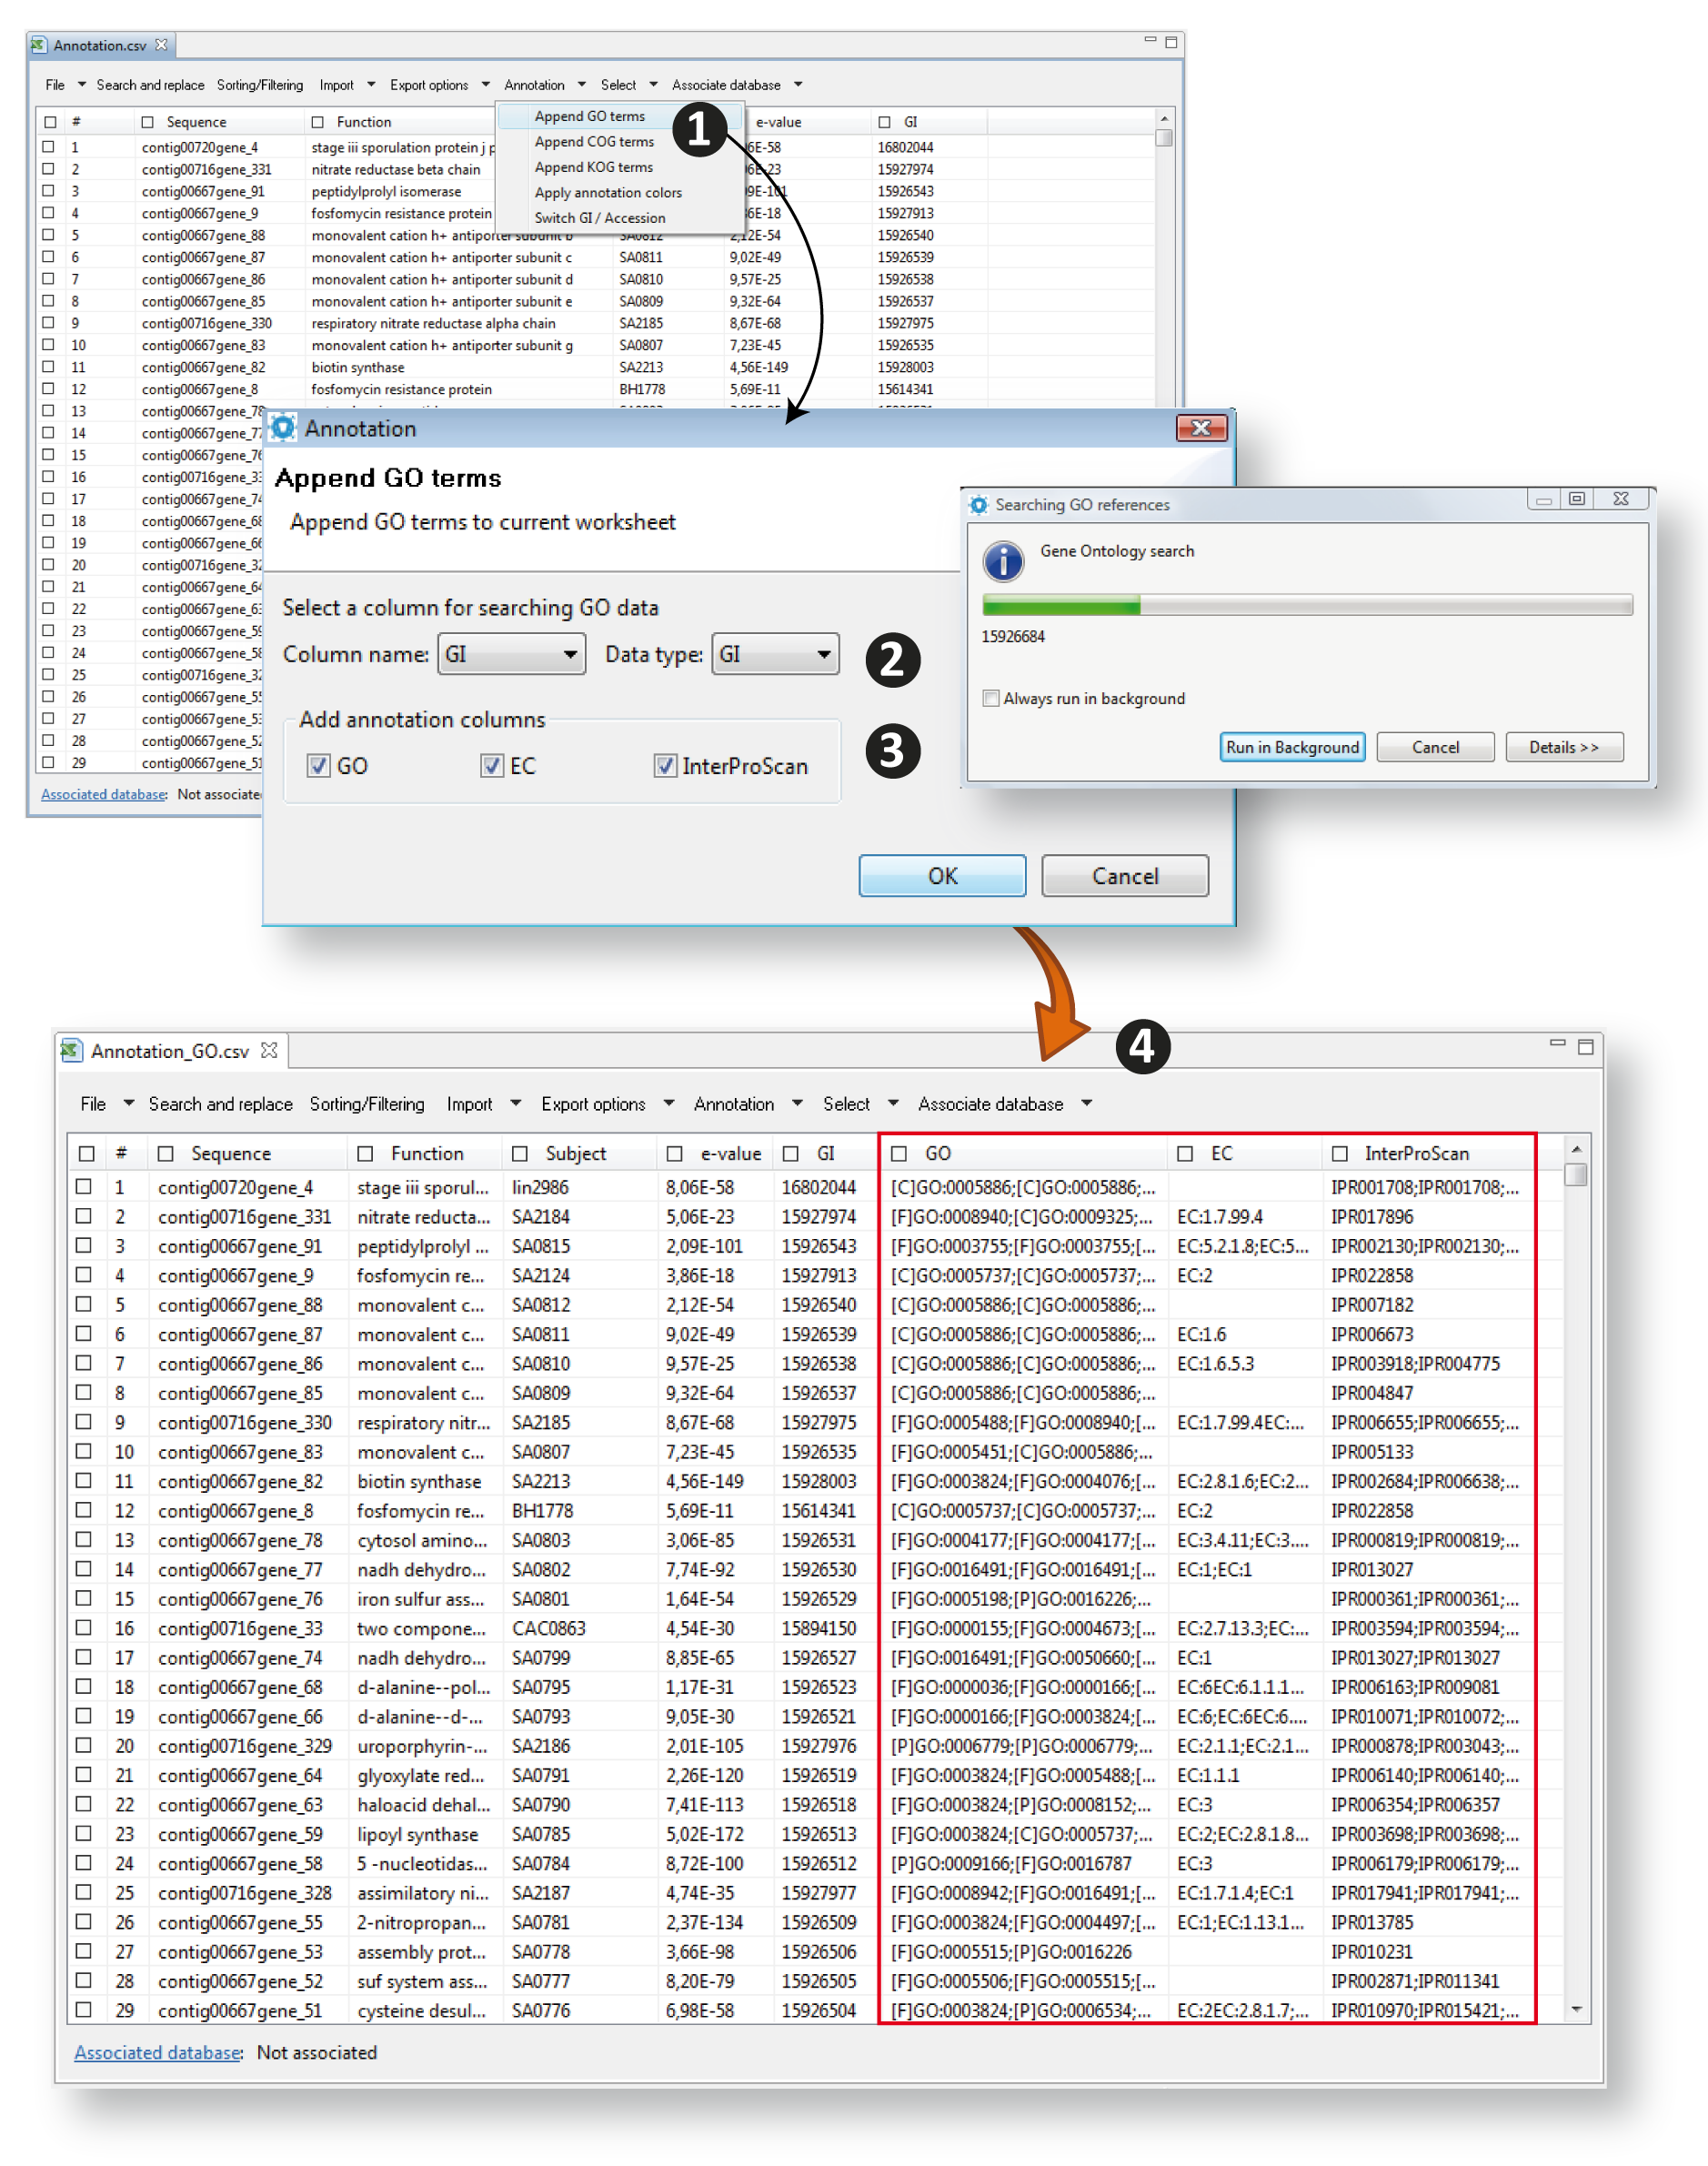The image size is (1708, 2166).
Task: Click the Annotation_GO.csv file tab icon
Action: tap(70, 1050)
